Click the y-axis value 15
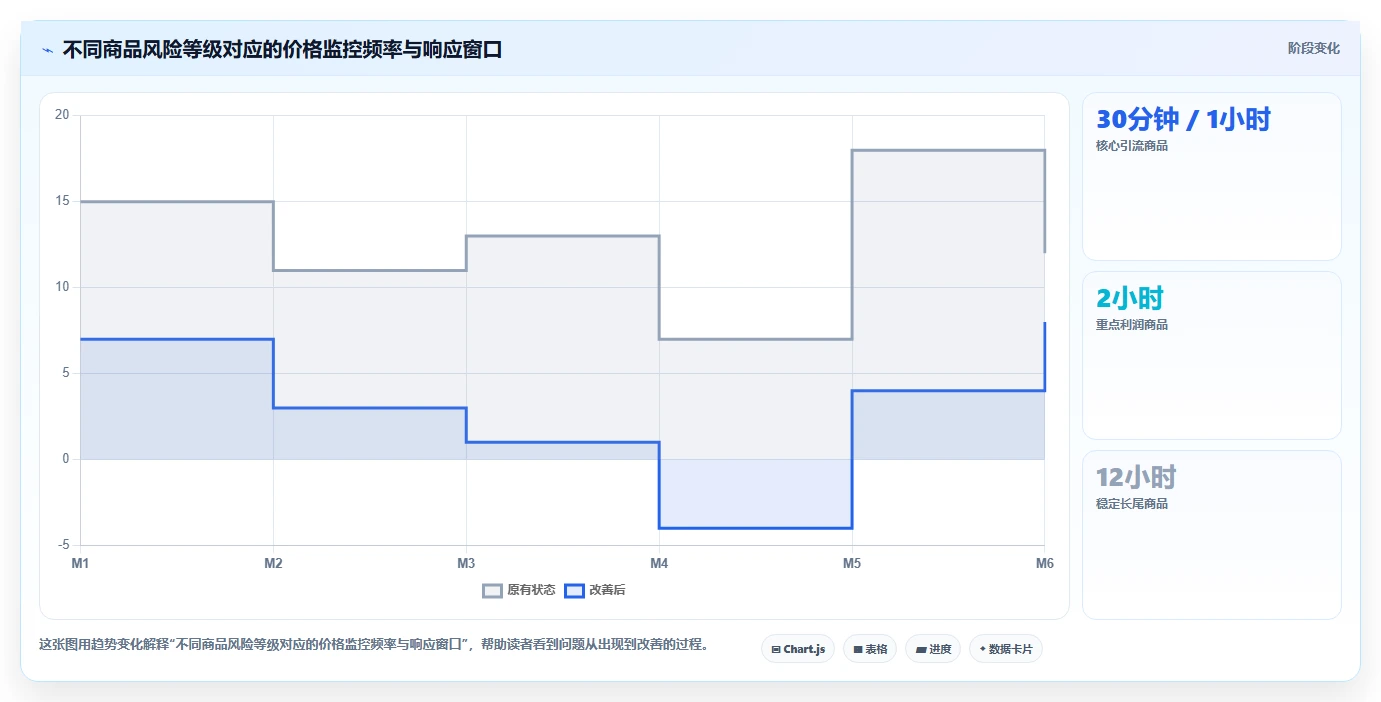Image resolution: width=1381 pixels, height=702 pixels. tap(62, 201)
